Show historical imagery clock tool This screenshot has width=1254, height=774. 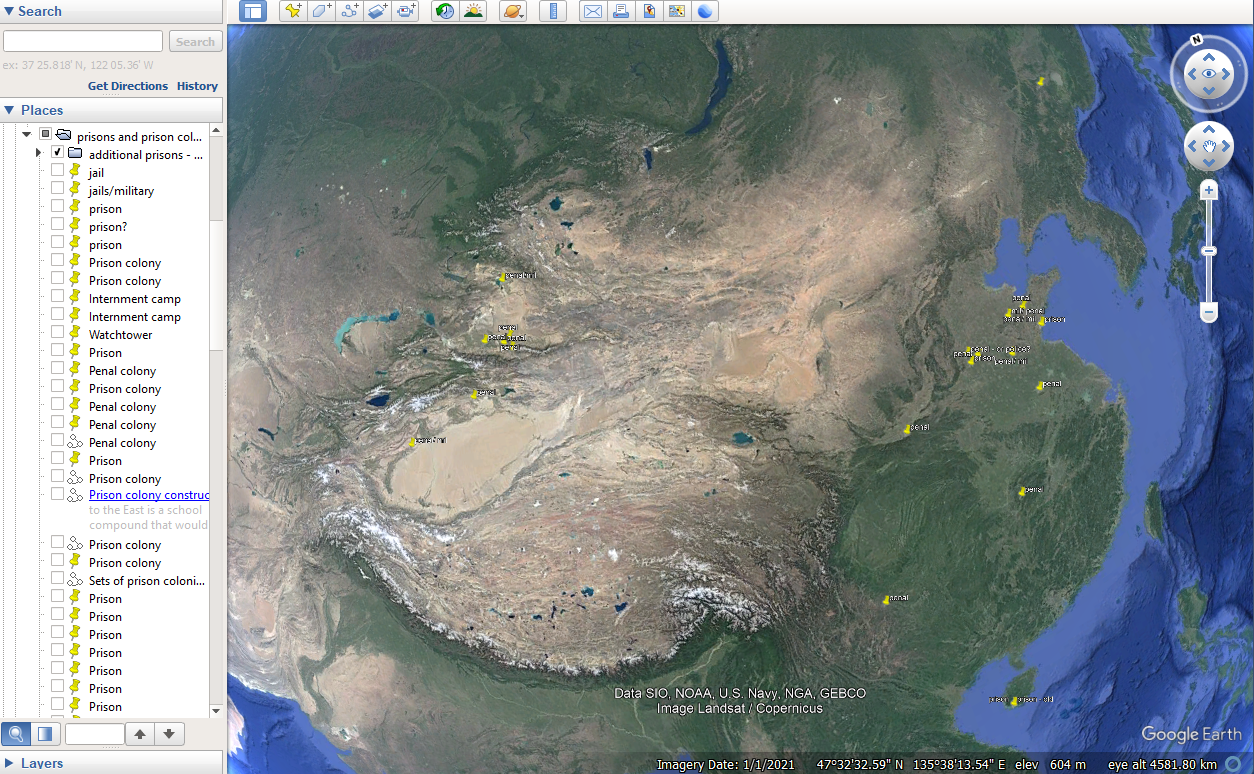click(444, 11)
